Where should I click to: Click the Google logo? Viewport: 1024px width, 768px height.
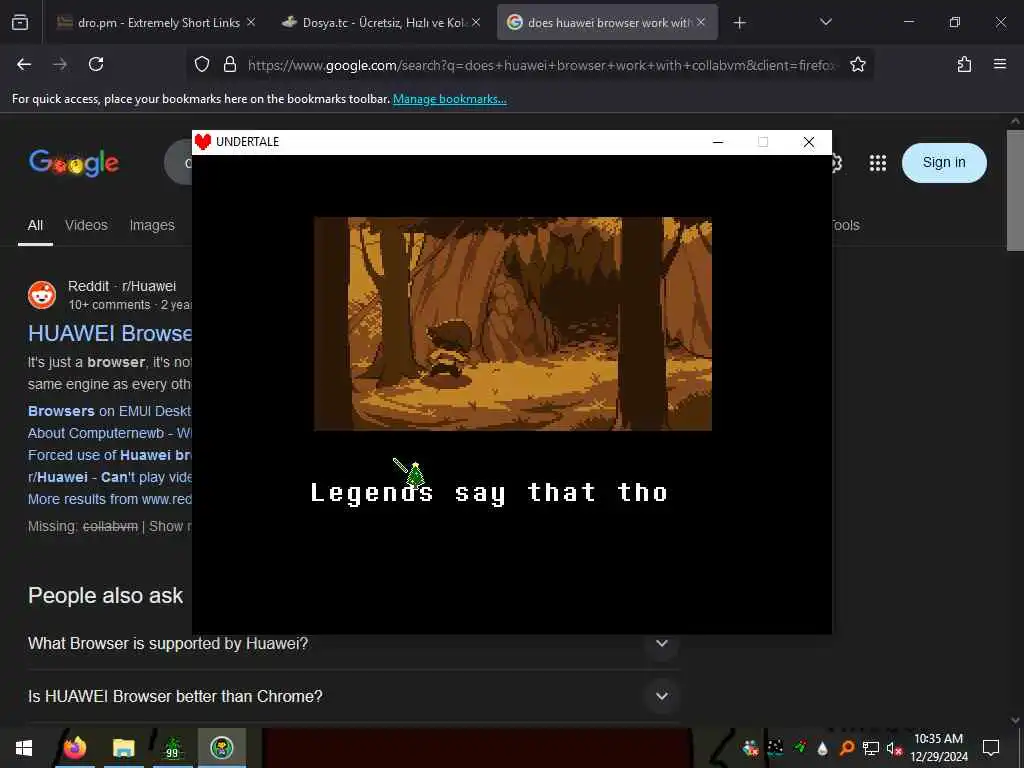[x=74, y=163]
